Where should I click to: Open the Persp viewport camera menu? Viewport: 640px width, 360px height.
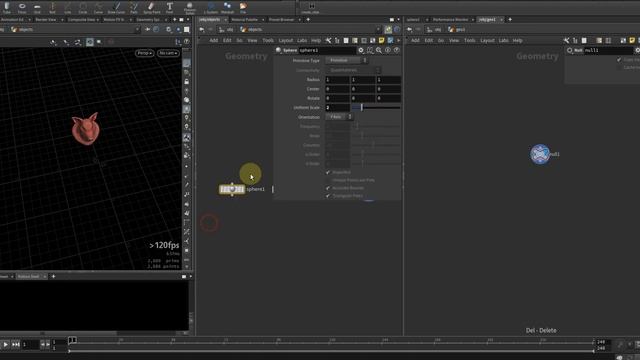(144, 53)
